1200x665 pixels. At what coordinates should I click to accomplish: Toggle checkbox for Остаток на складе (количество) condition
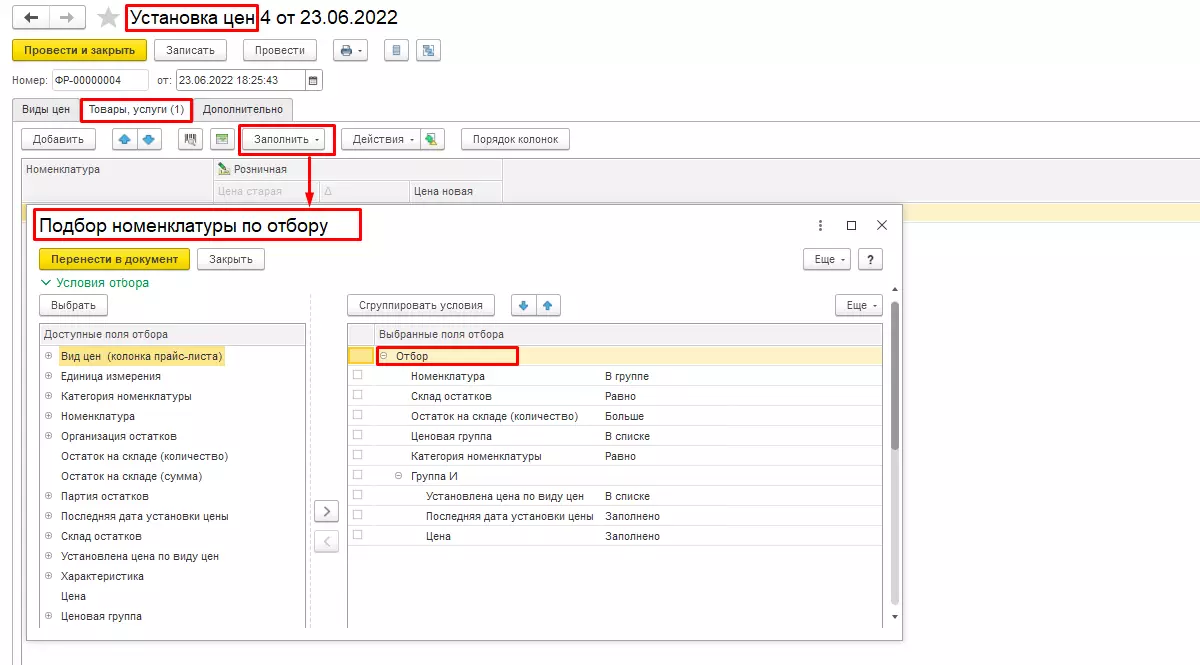[357, 415]
